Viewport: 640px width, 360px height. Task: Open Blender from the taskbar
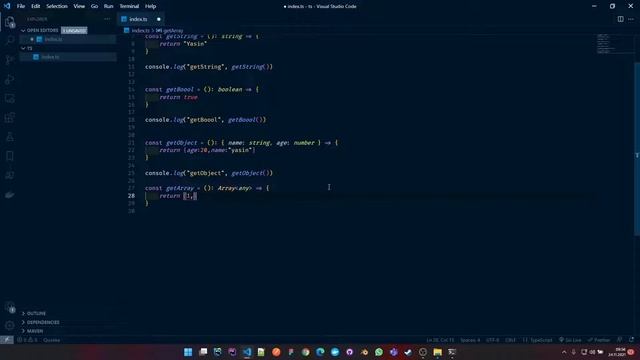point(364,352)
